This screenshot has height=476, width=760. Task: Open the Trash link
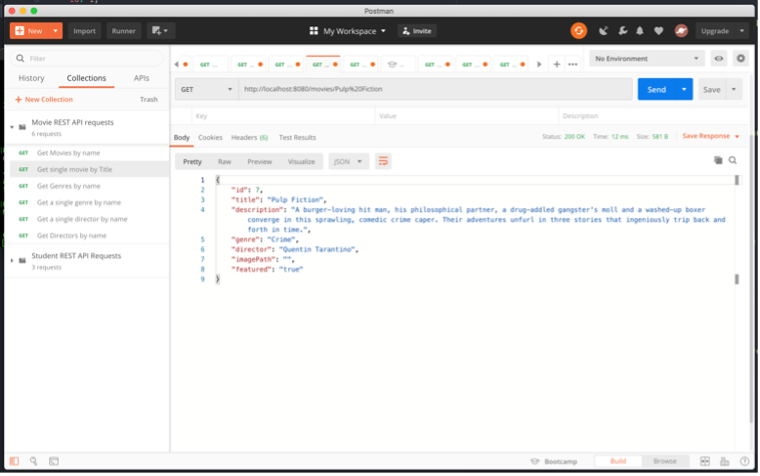[x=149, y=99]
